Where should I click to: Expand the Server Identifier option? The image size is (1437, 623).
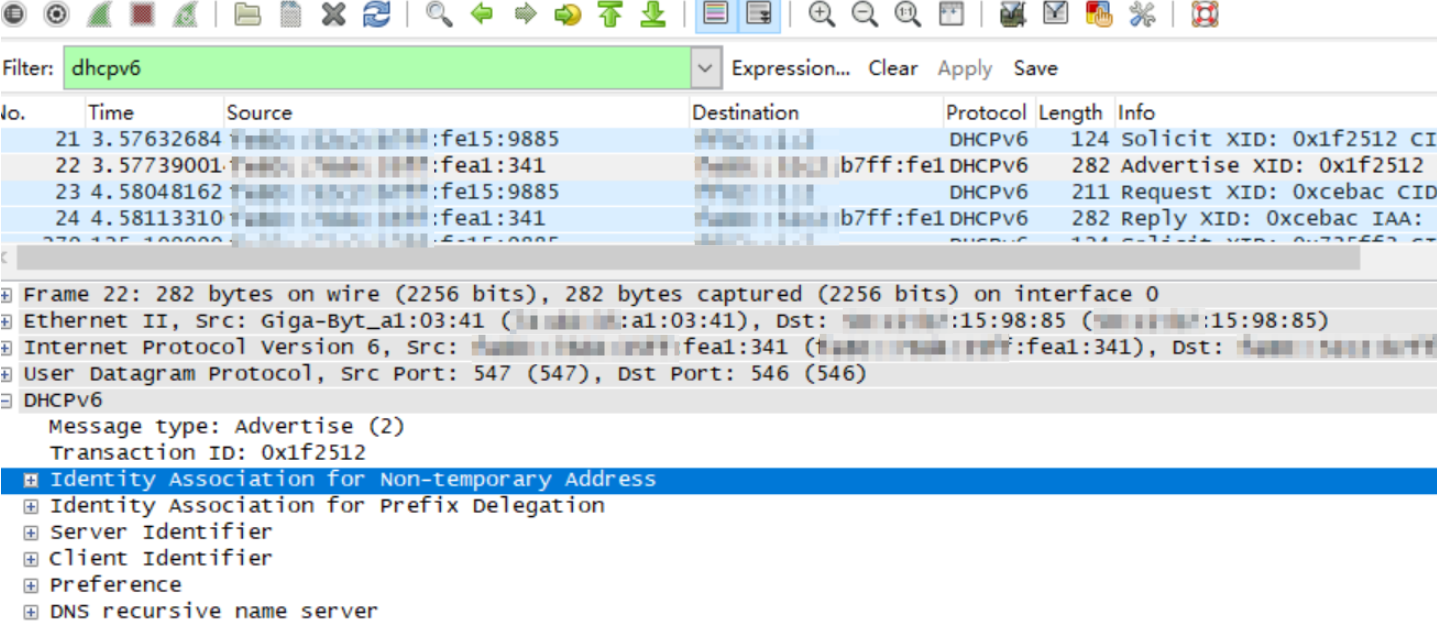coord(32,532)
